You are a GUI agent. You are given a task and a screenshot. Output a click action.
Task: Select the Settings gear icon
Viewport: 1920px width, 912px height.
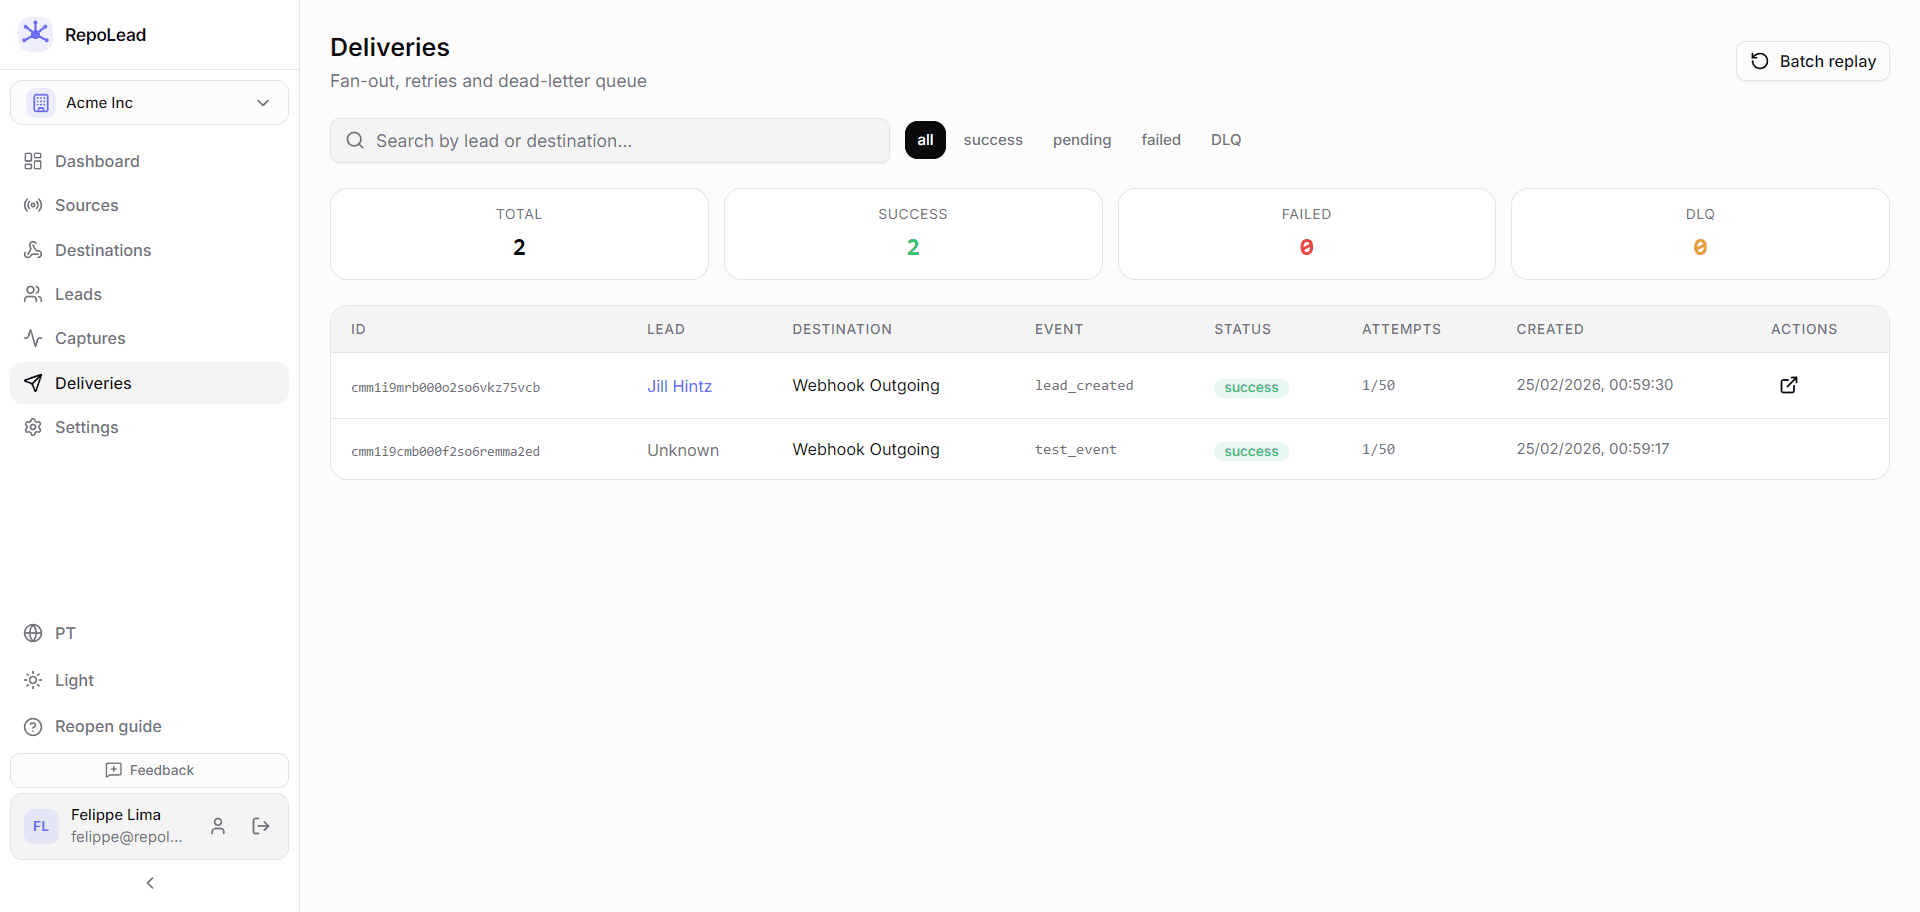point(33,427)
